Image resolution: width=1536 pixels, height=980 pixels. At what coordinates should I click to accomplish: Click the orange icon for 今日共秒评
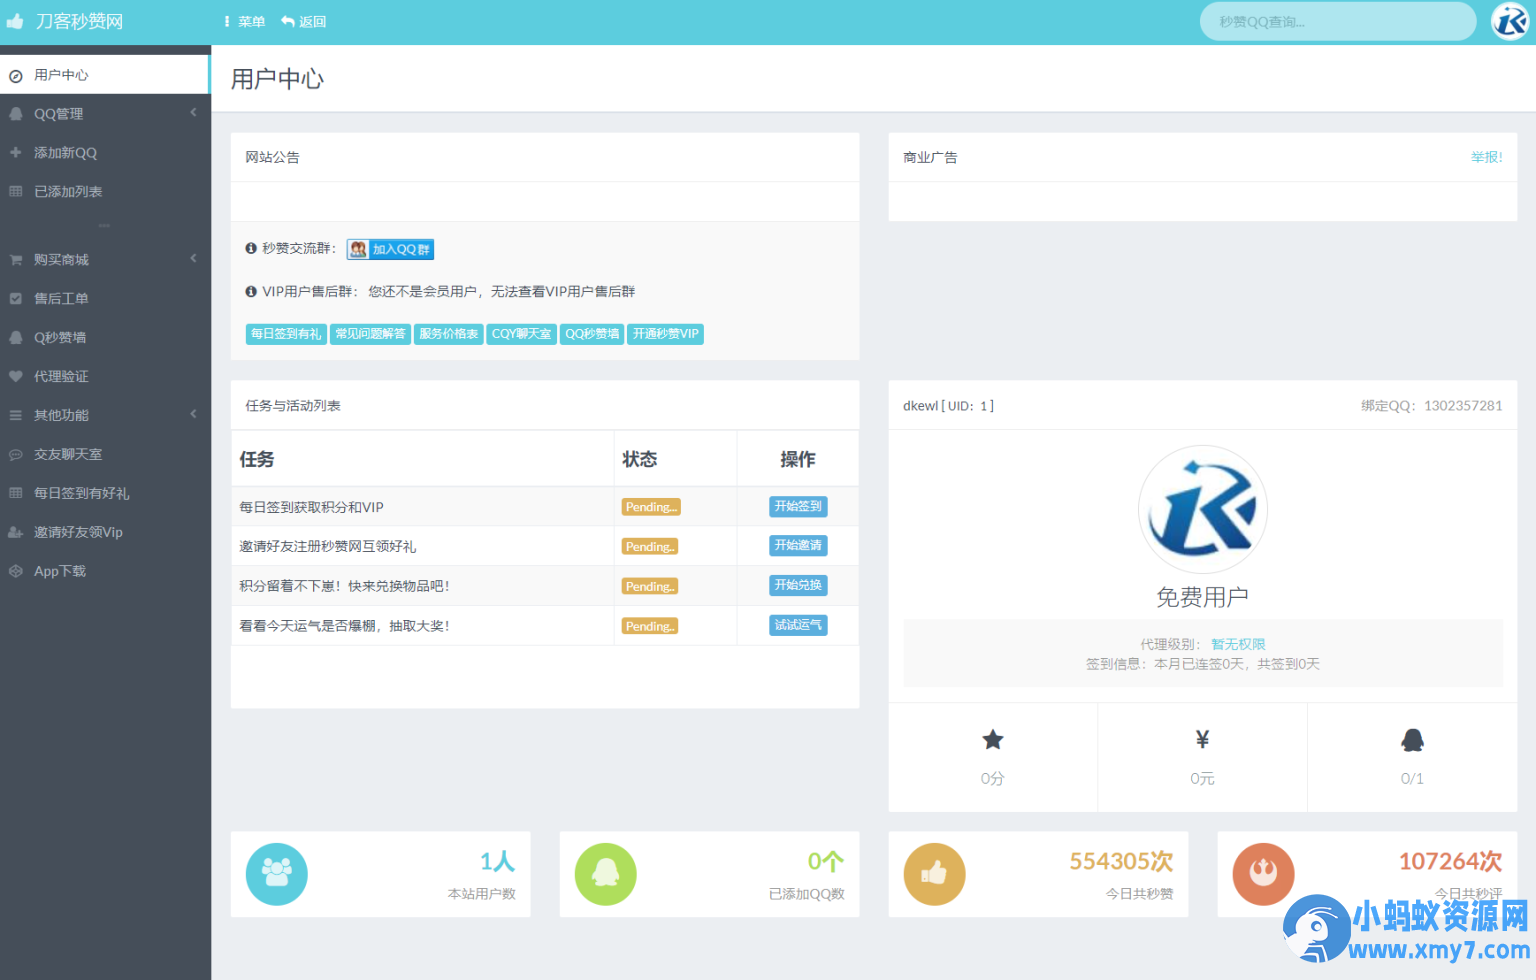[1263, 874]
